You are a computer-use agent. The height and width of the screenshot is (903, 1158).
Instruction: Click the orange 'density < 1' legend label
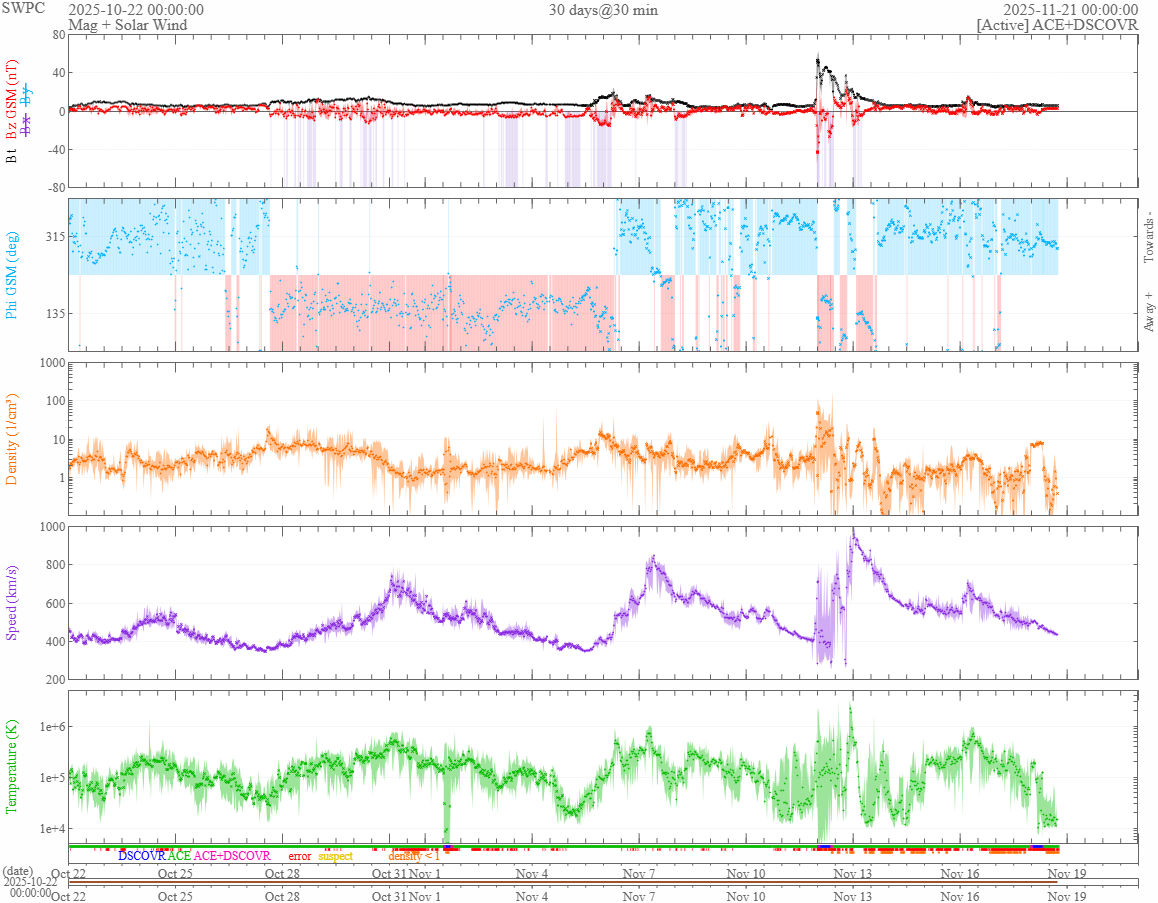tap(414, 856)
